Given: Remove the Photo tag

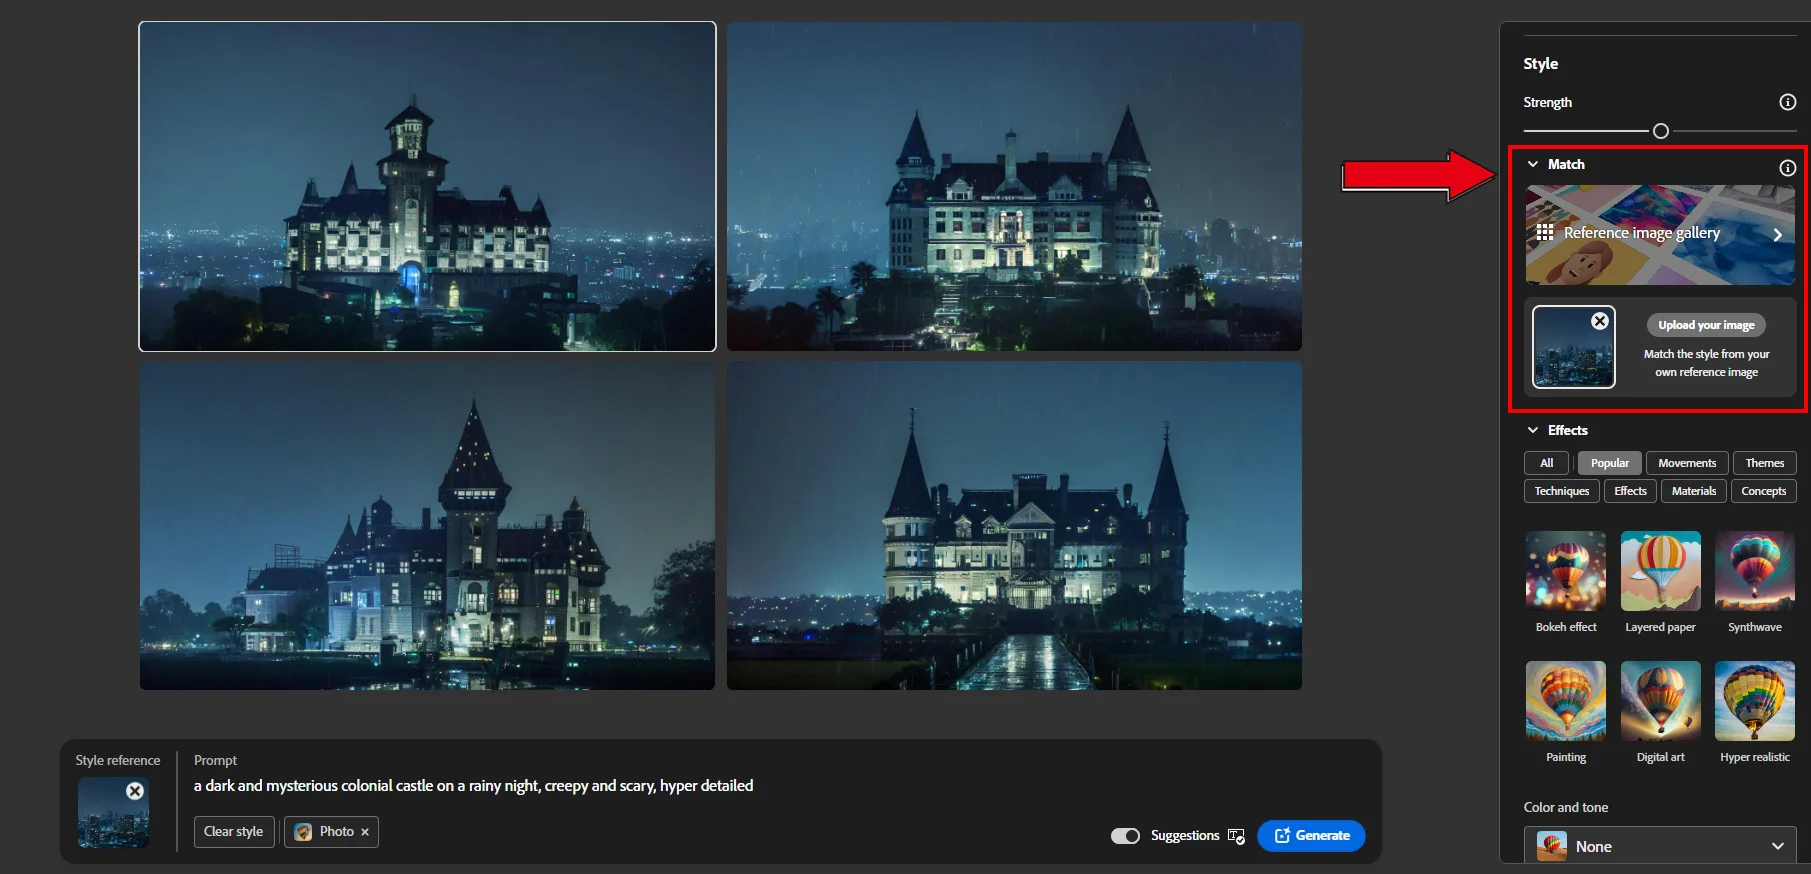Looking at the screenshot, I should pos(365,832).
